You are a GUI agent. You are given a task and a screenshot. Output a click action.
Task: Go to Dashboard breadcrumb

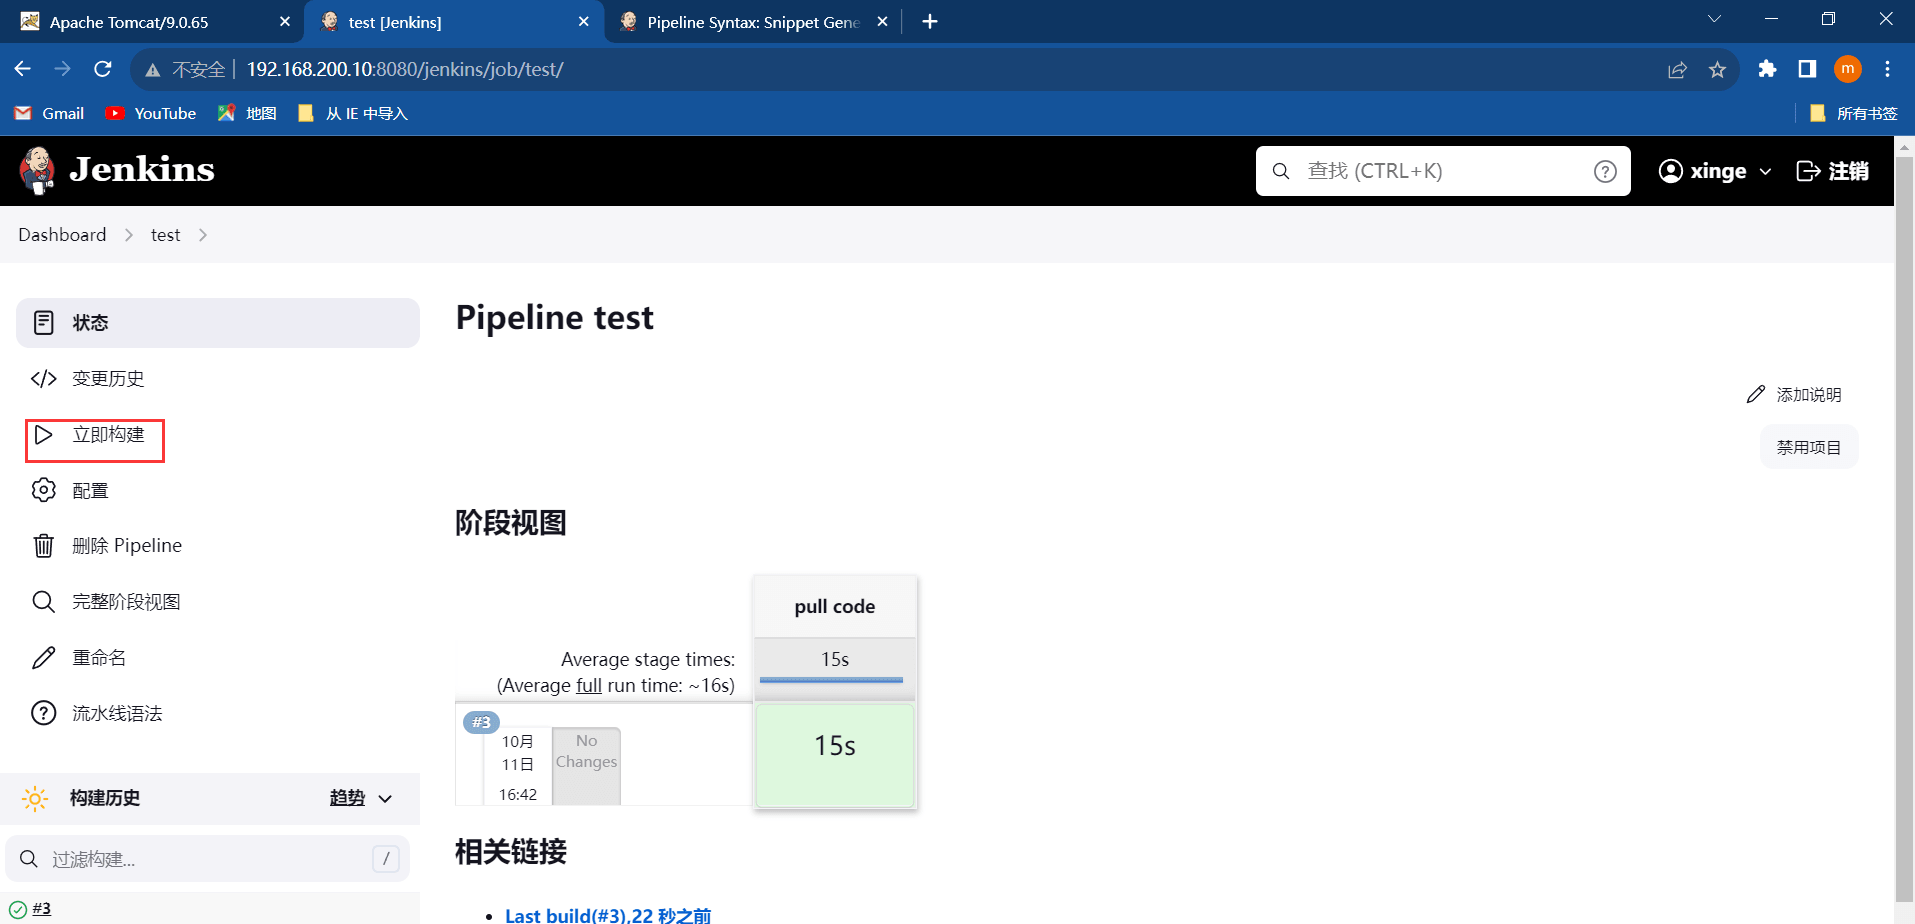tap(62, 235)
